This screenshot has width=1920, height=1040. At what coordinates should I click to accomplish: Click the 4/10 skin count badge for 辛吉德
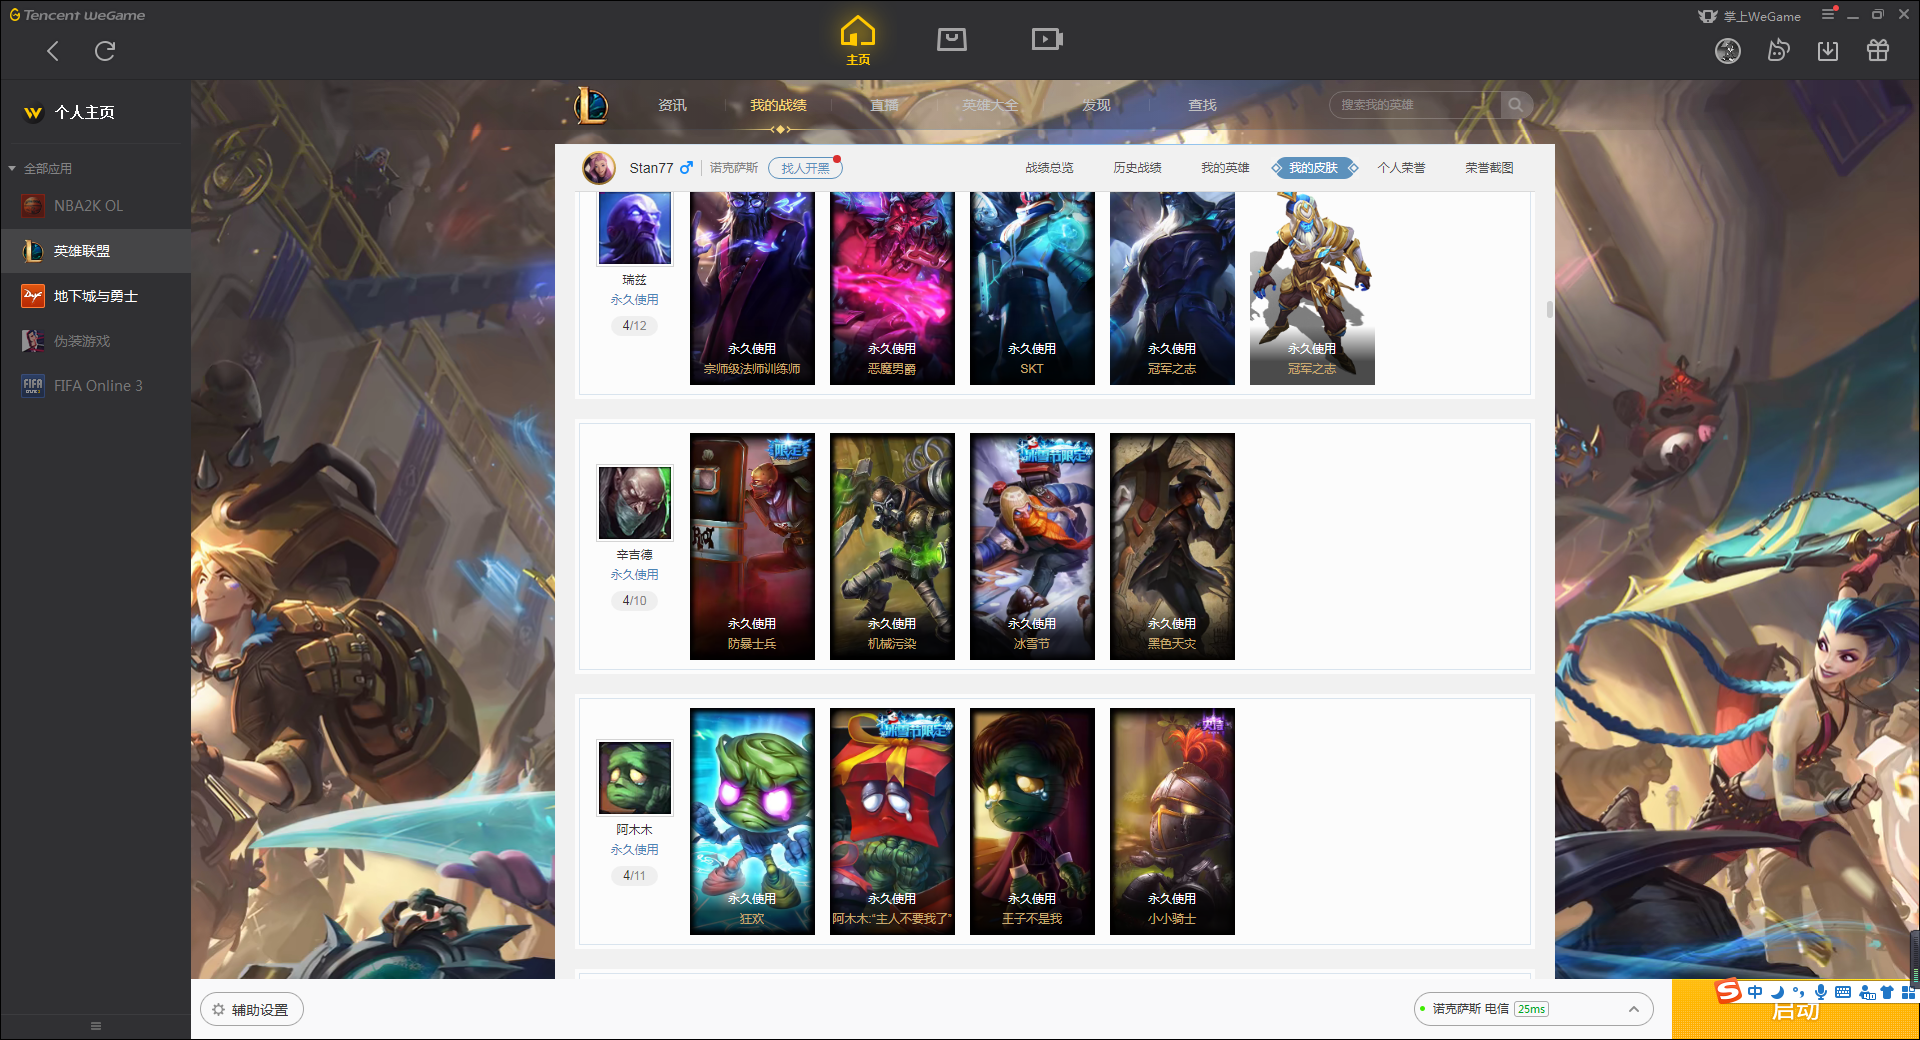point(635,601)
